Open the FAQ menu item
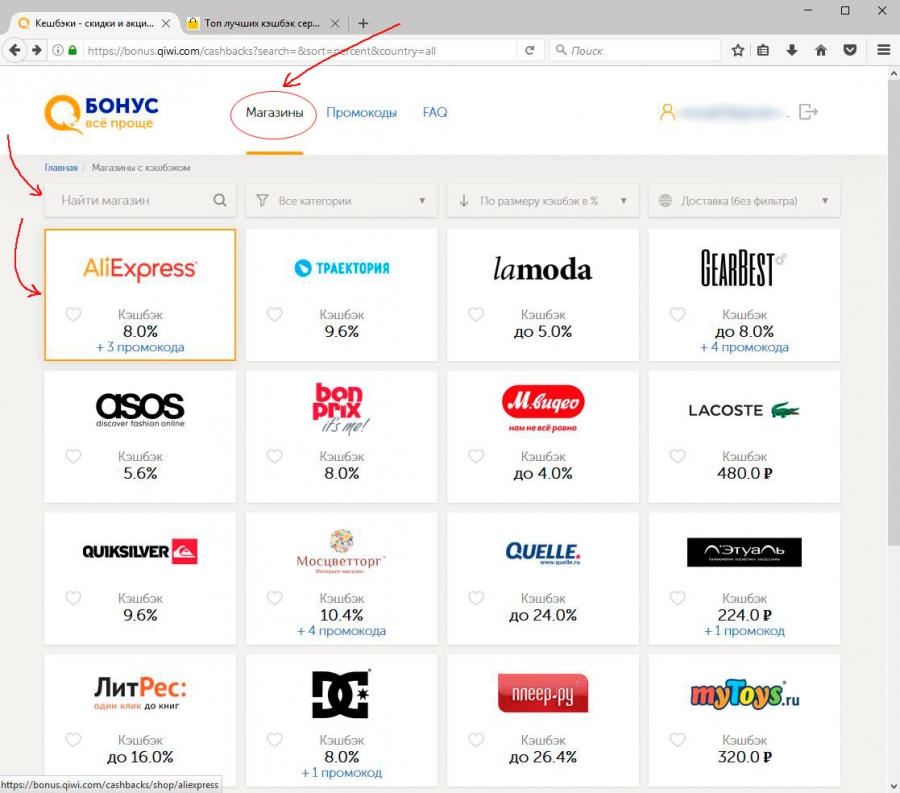Image resolution: width=900 pixels, height=793 pixels. point(435,112)
